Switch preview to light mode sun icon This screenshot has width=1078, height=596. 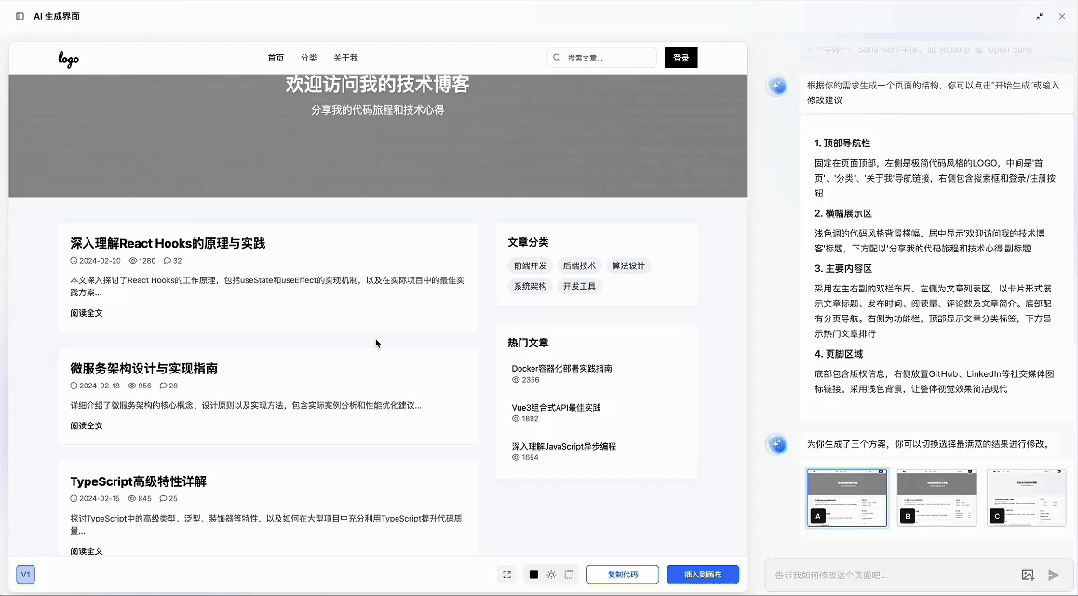(x=551, y=574)
